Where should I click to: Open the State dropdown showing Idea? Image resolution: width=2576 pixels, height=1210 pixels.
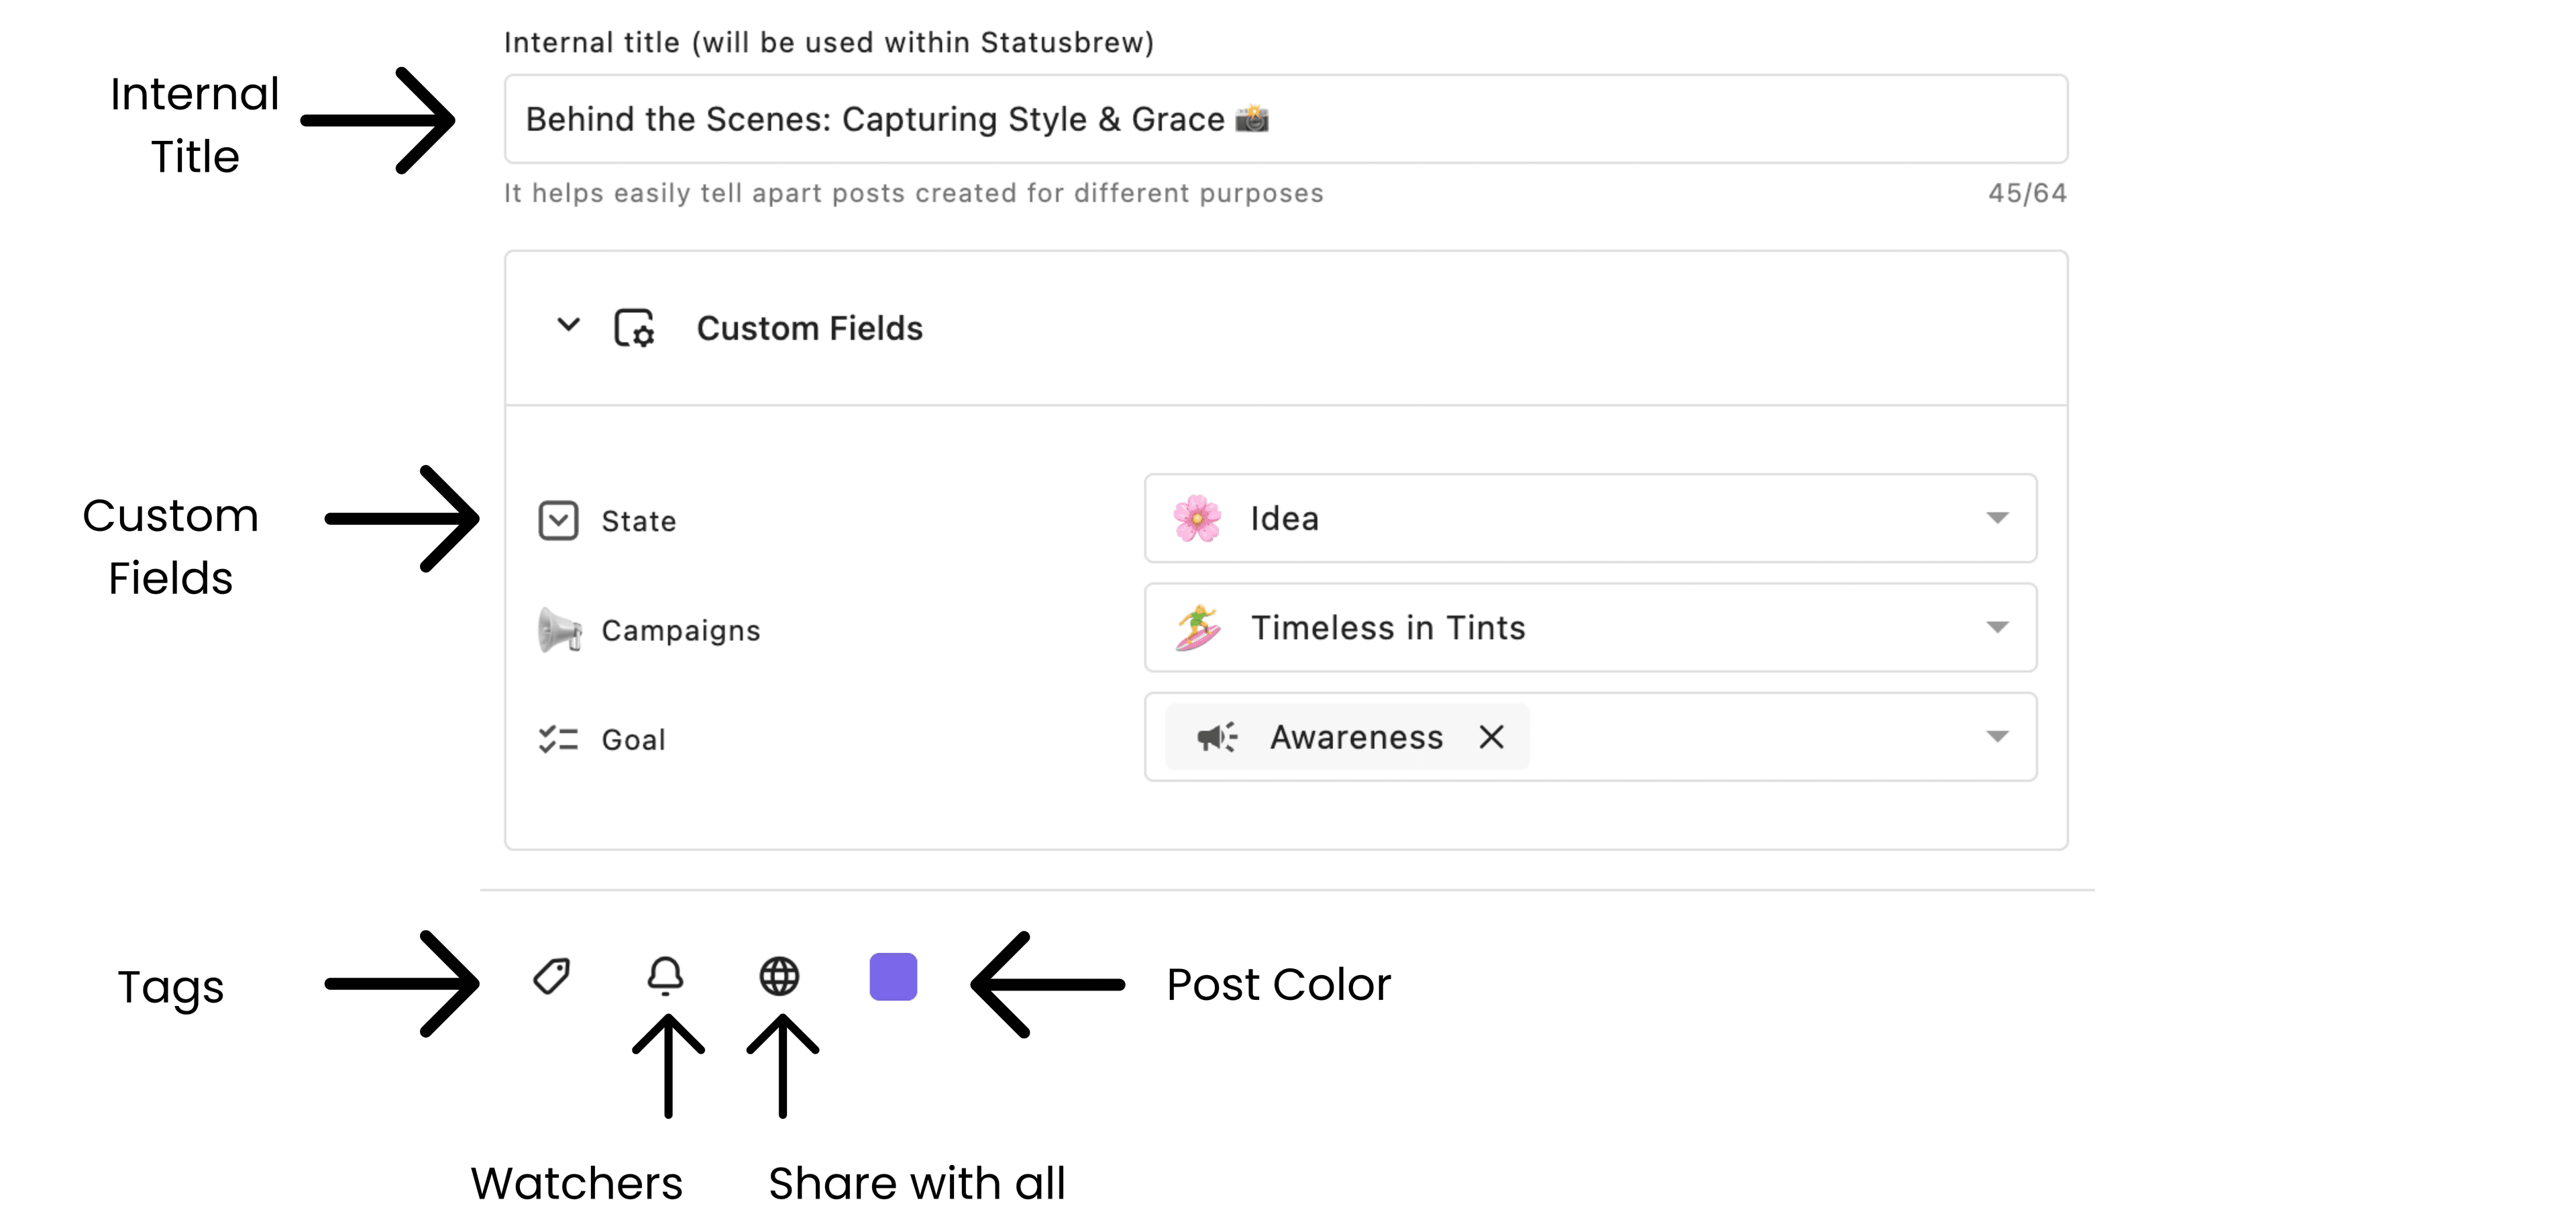(1996, 518)
